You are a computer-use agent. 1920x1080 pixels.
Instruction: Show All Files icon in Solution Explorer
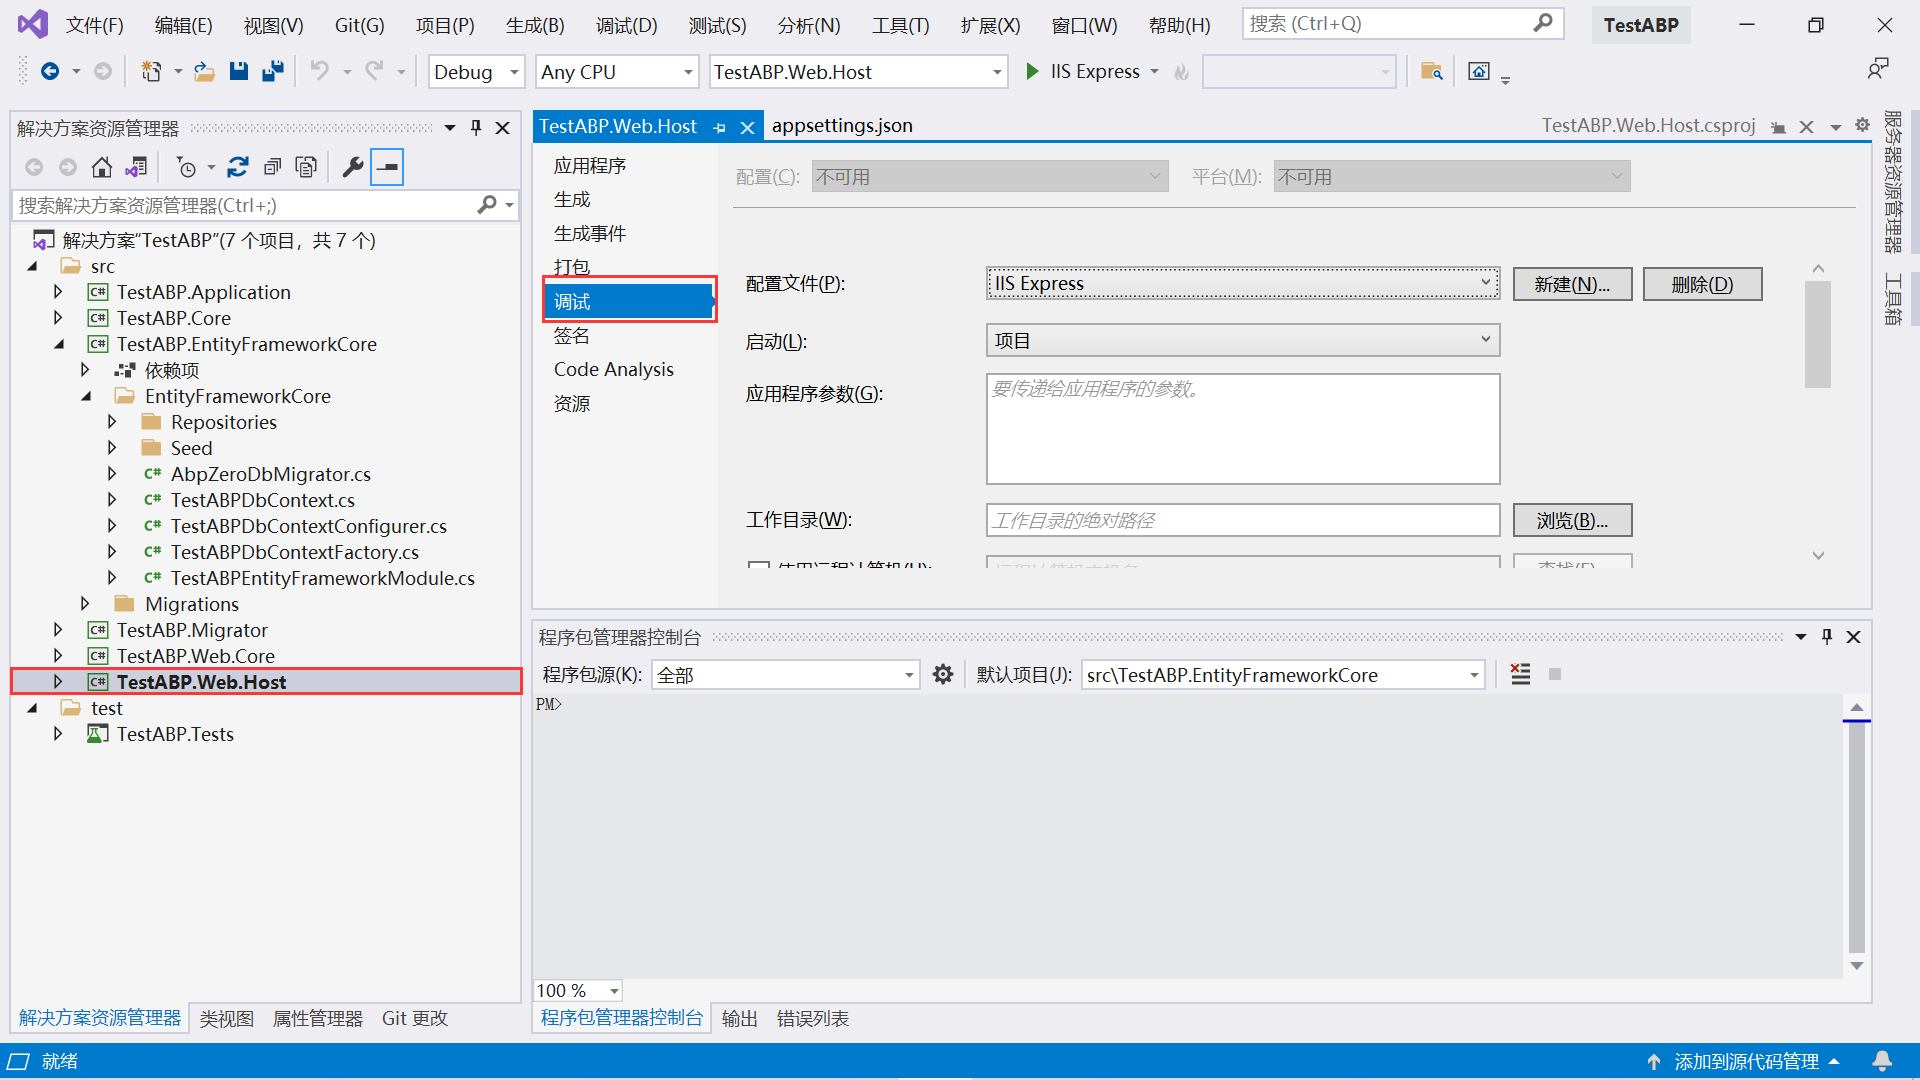coord(306,167)
